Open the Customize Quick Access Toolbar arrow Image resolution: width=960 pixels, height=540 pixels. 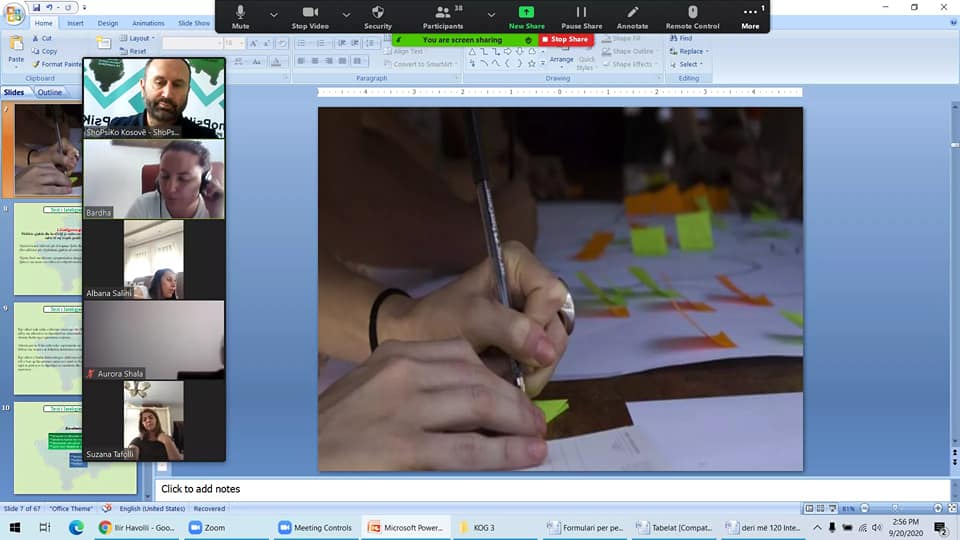[84, 7]
